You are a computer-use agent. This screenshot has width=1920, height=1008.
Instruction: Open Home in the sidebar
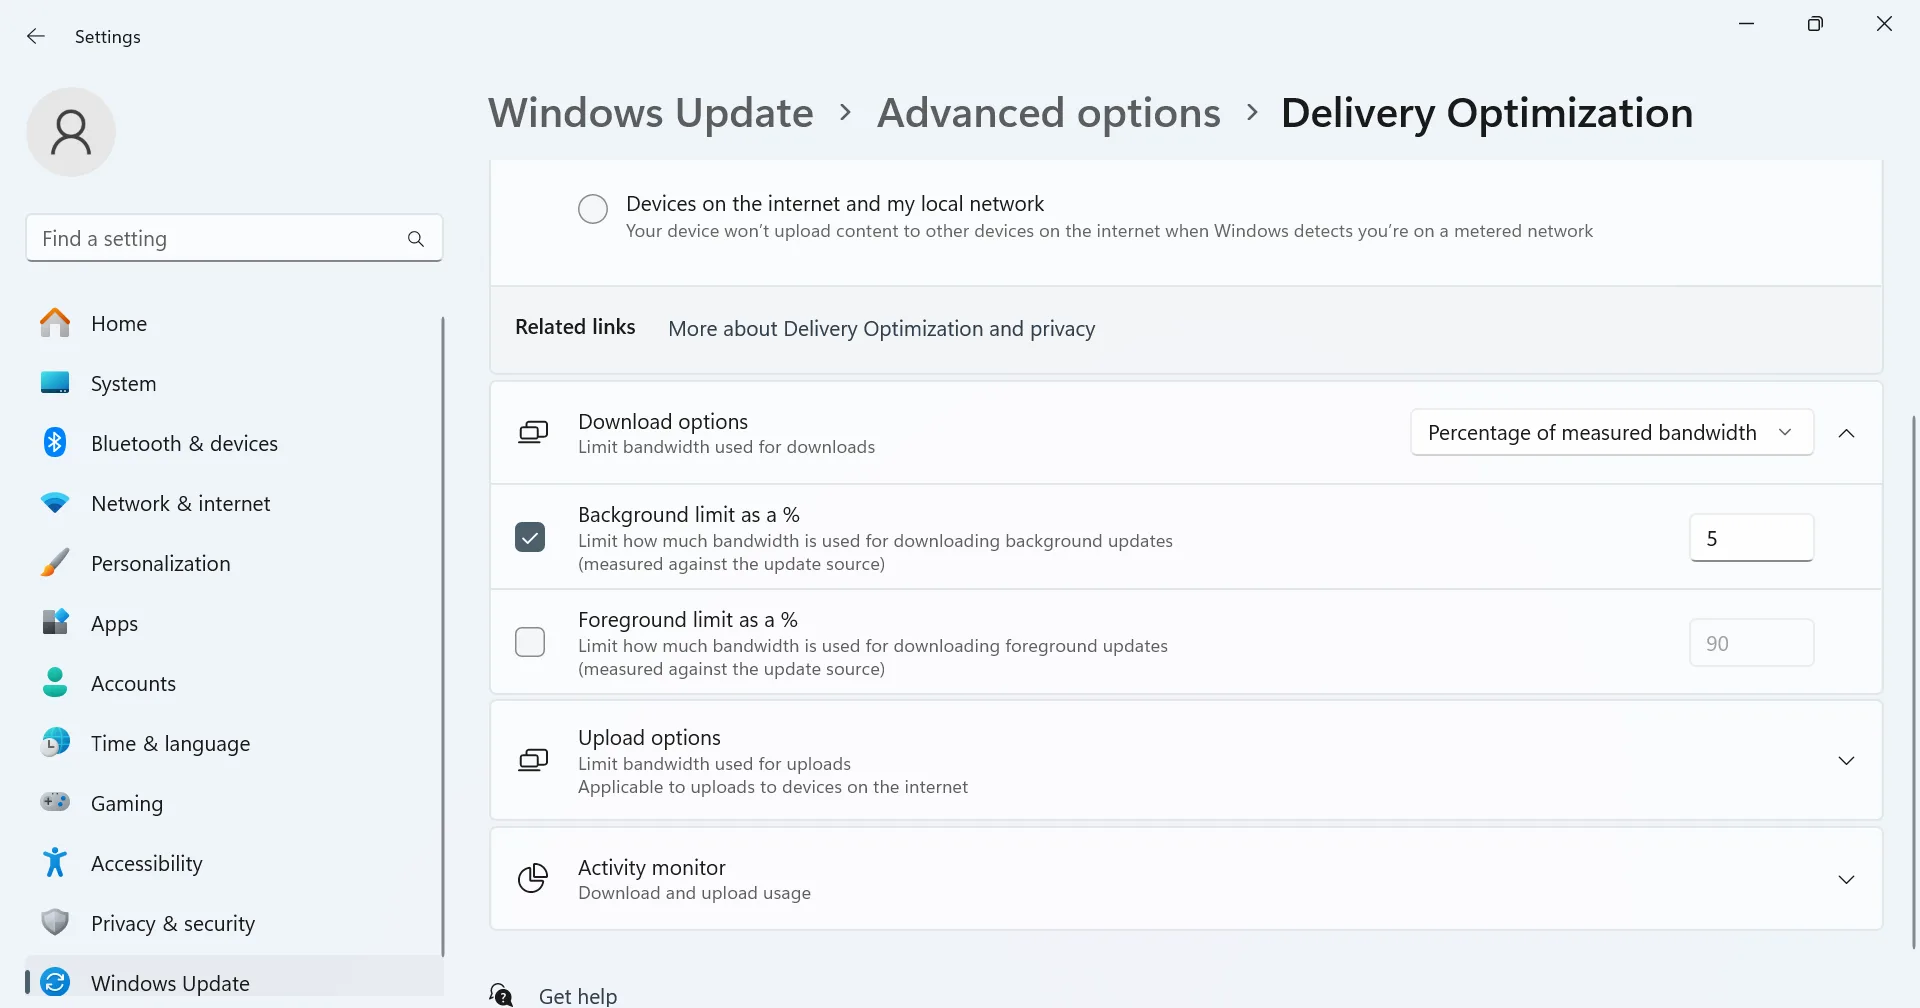coord(234,323)
